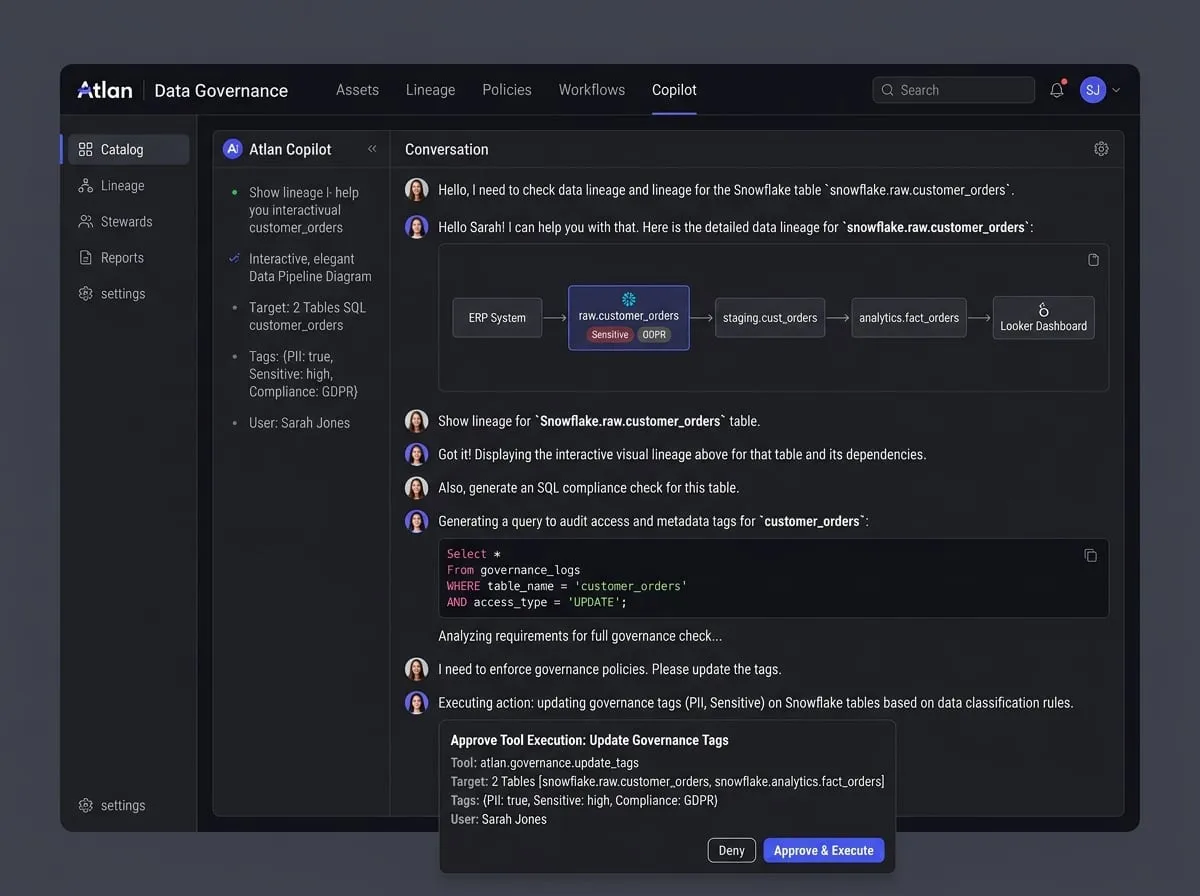Click user avatar beside 'Also, generate an SQL'

point(416,487)
